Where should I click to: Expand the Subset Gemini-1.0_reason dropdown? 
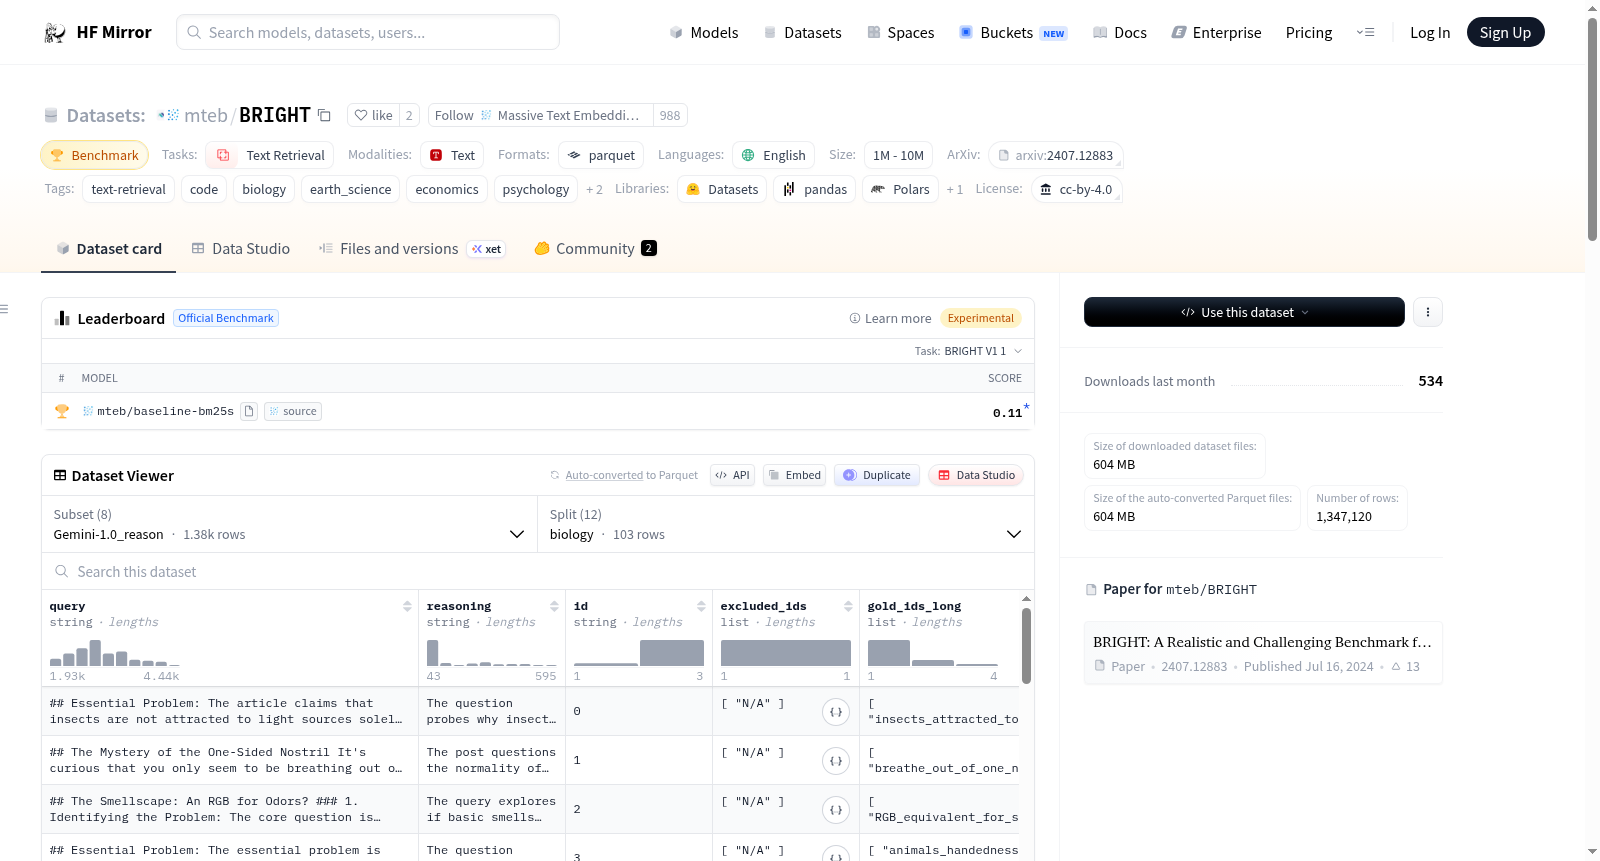pos(289,524)
